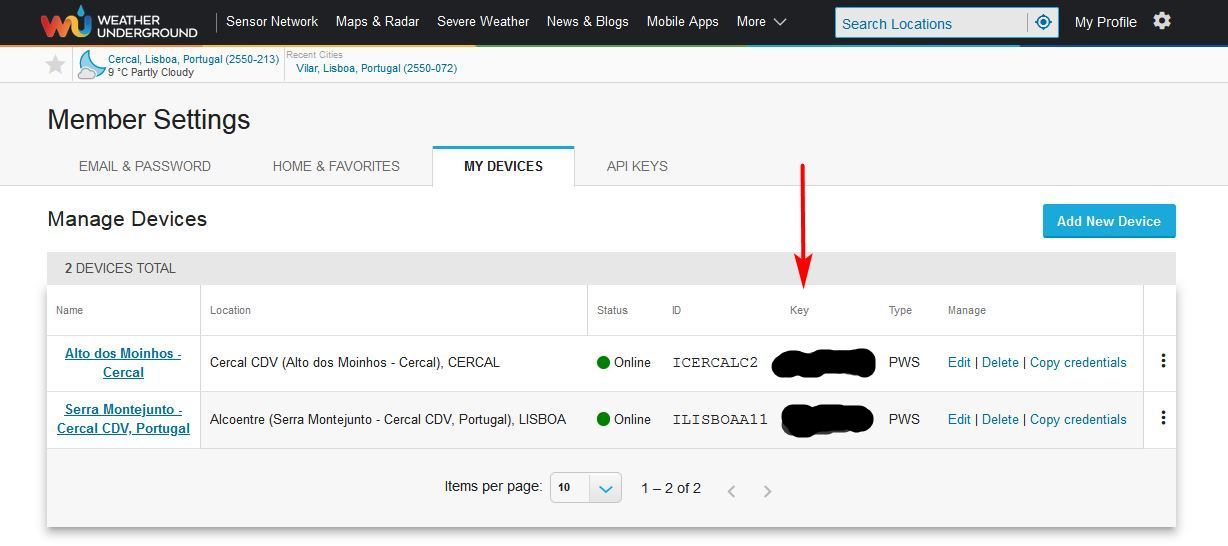Click Edit for ICERCALC2 device

[959, 362]
